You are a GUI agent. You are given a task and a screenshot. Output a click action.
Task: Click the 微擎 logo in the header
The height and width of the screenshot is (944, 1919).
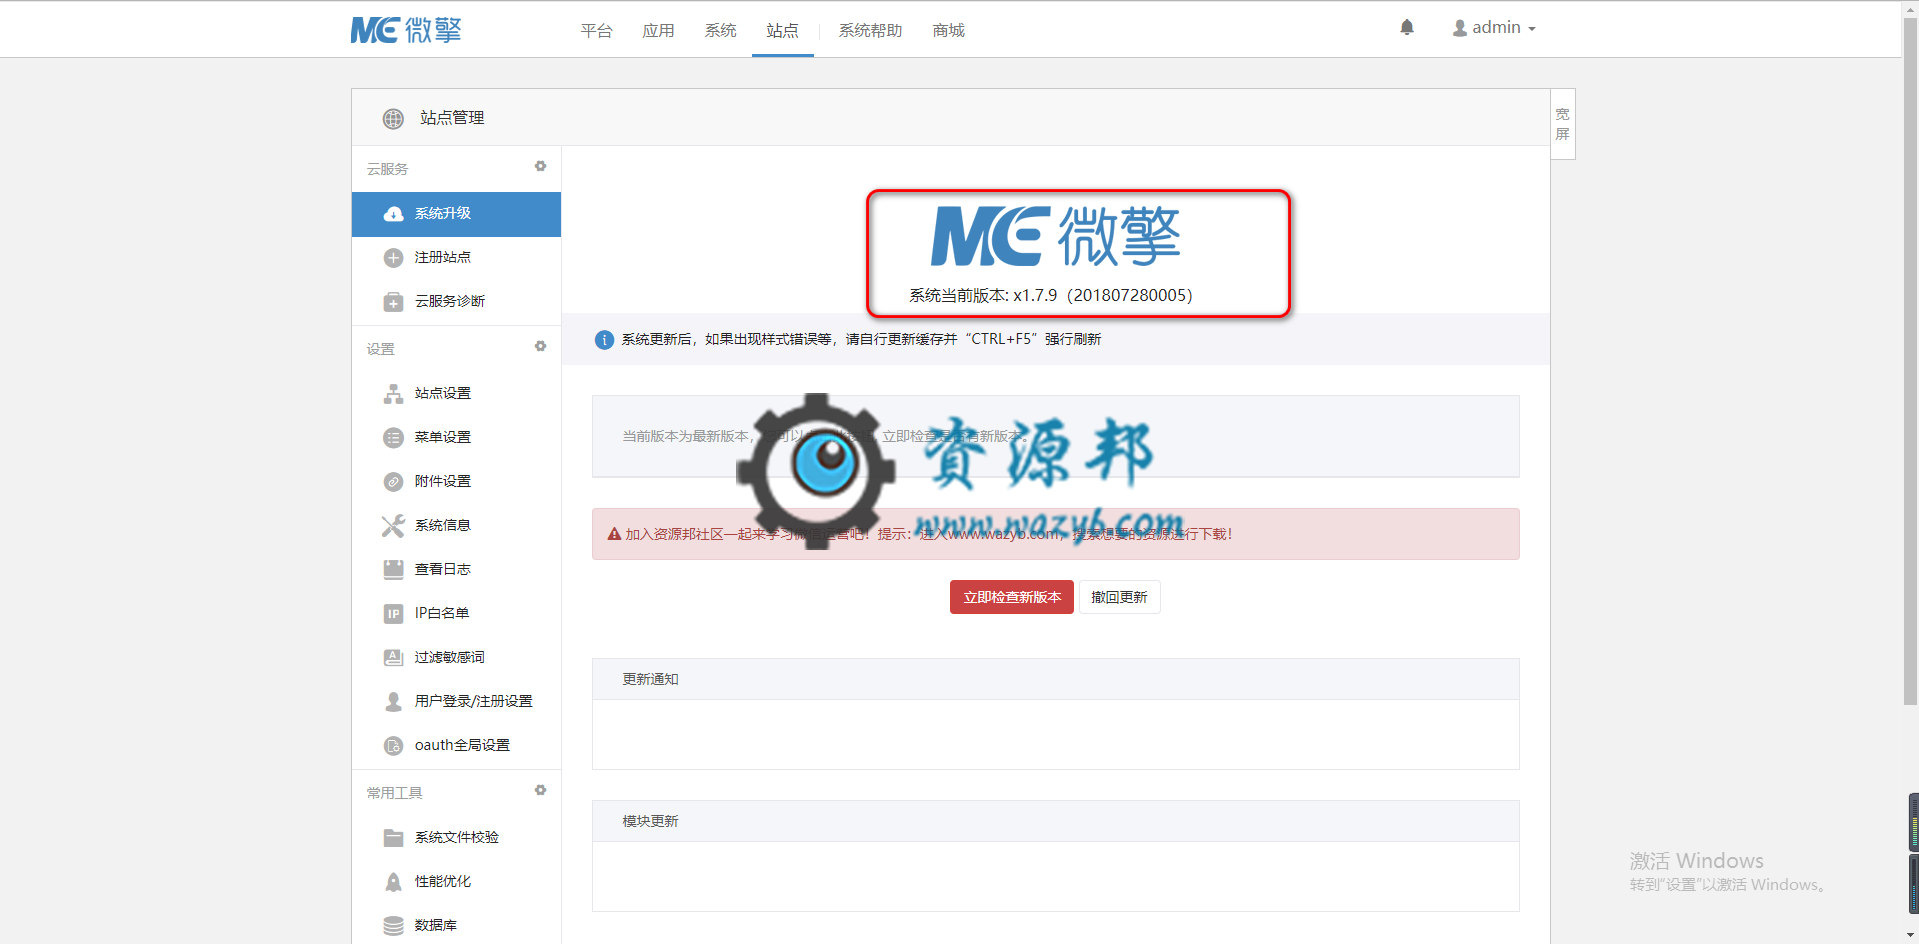pyautogui.click(x=406, y=30)
